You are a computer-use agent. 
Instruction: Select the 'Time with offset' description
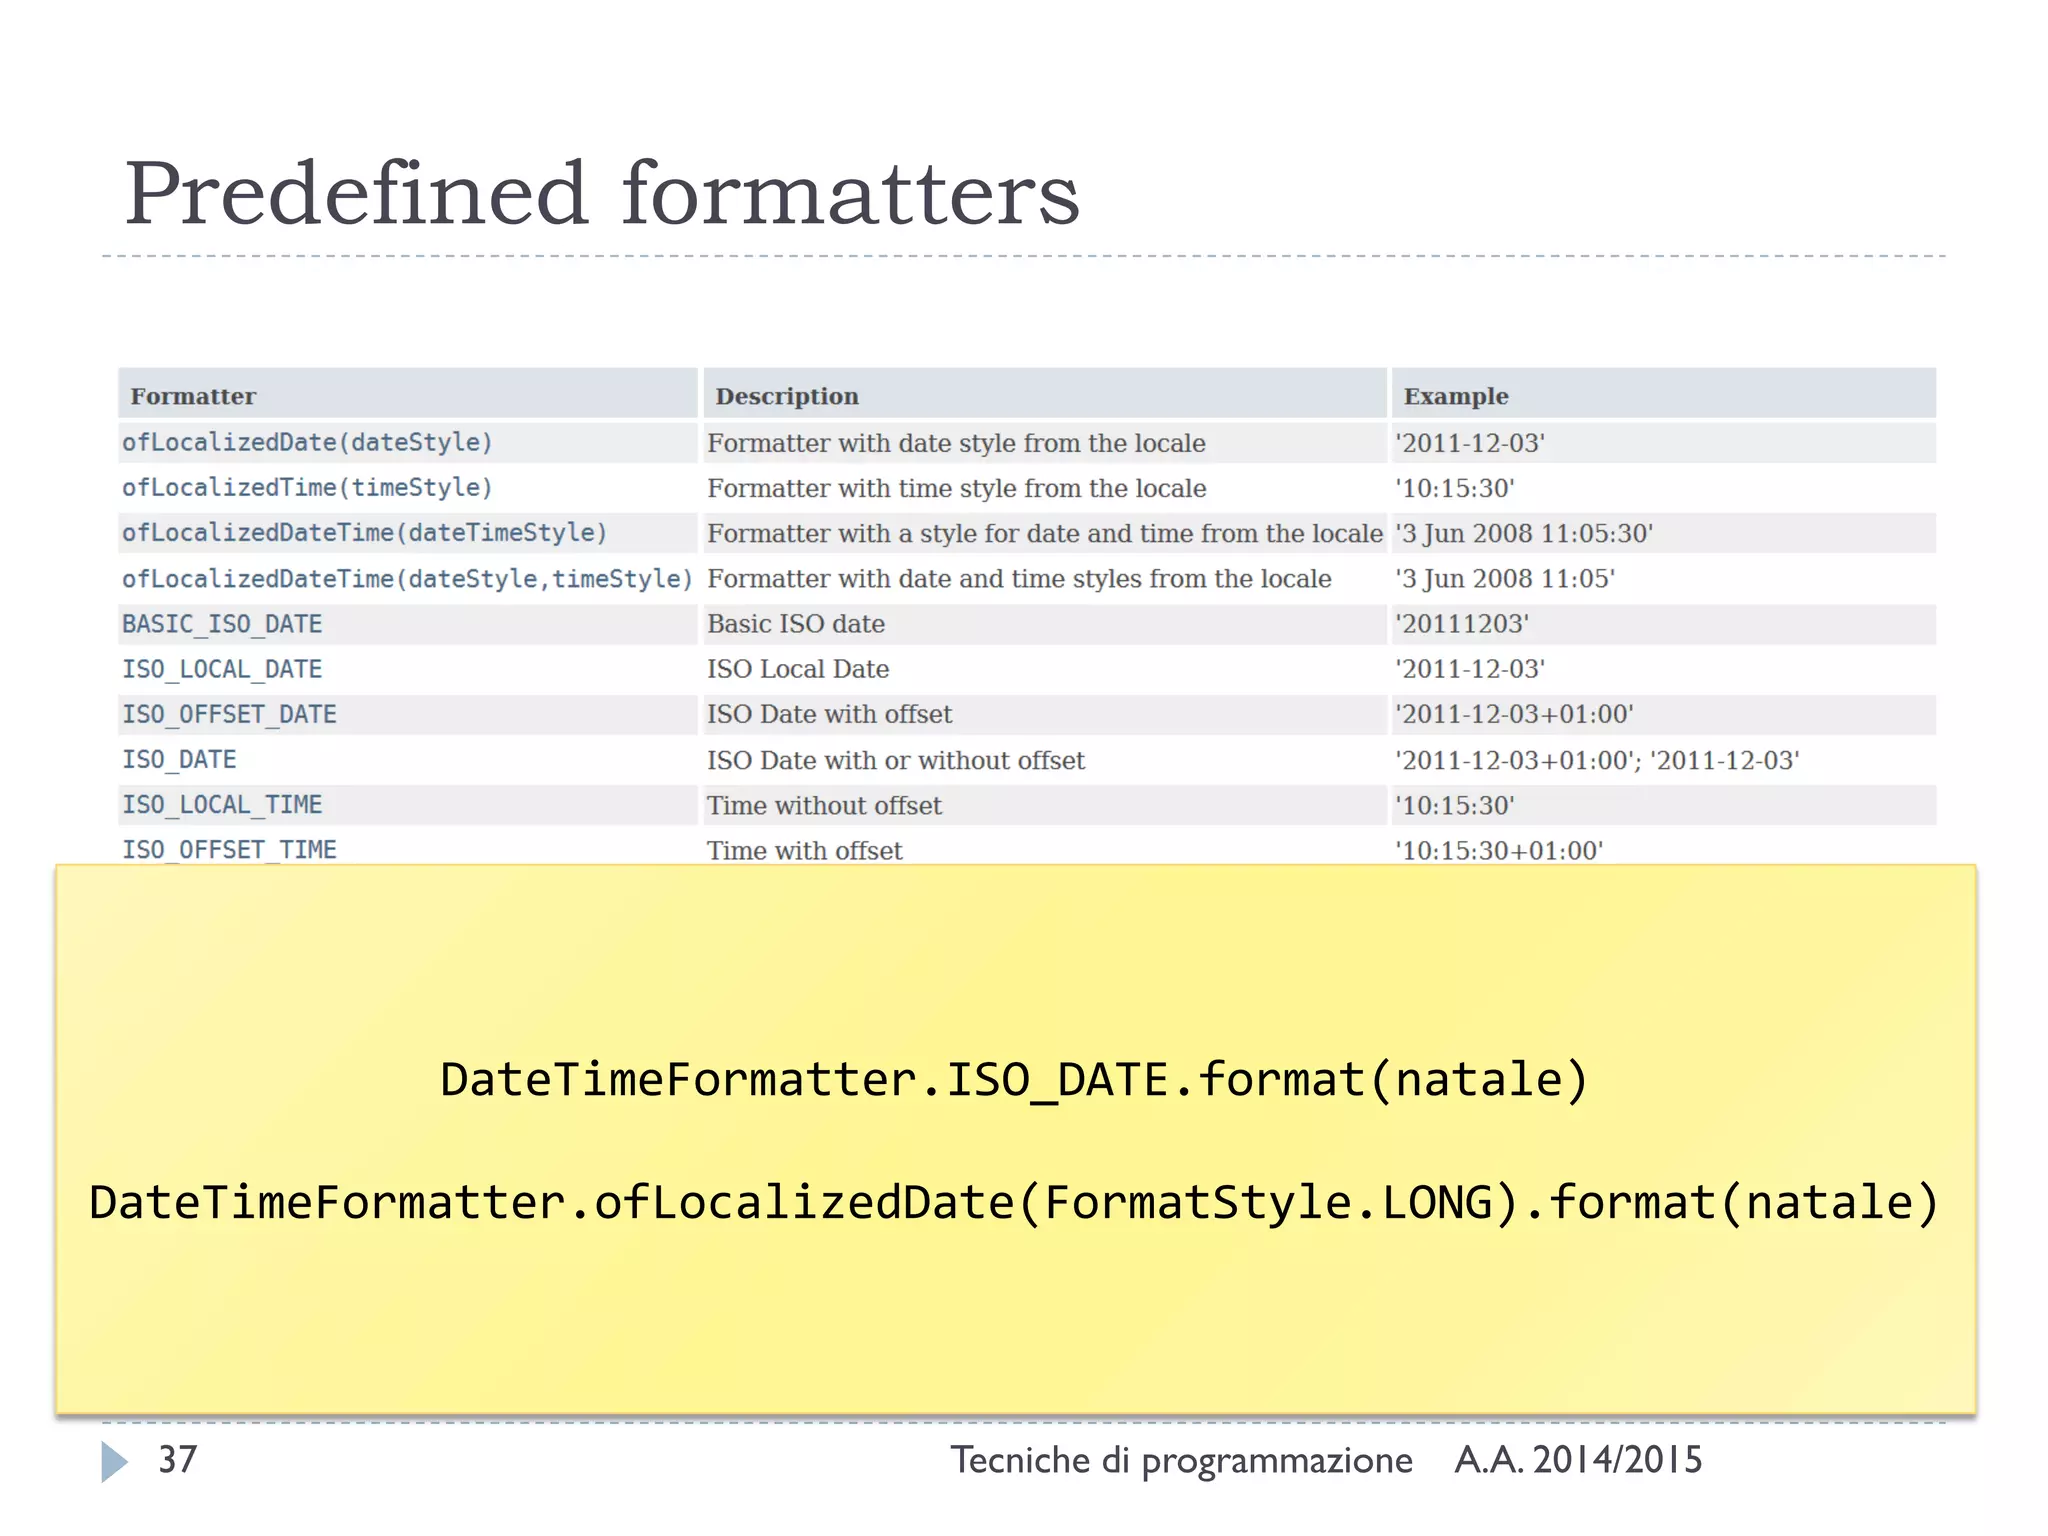804,850
